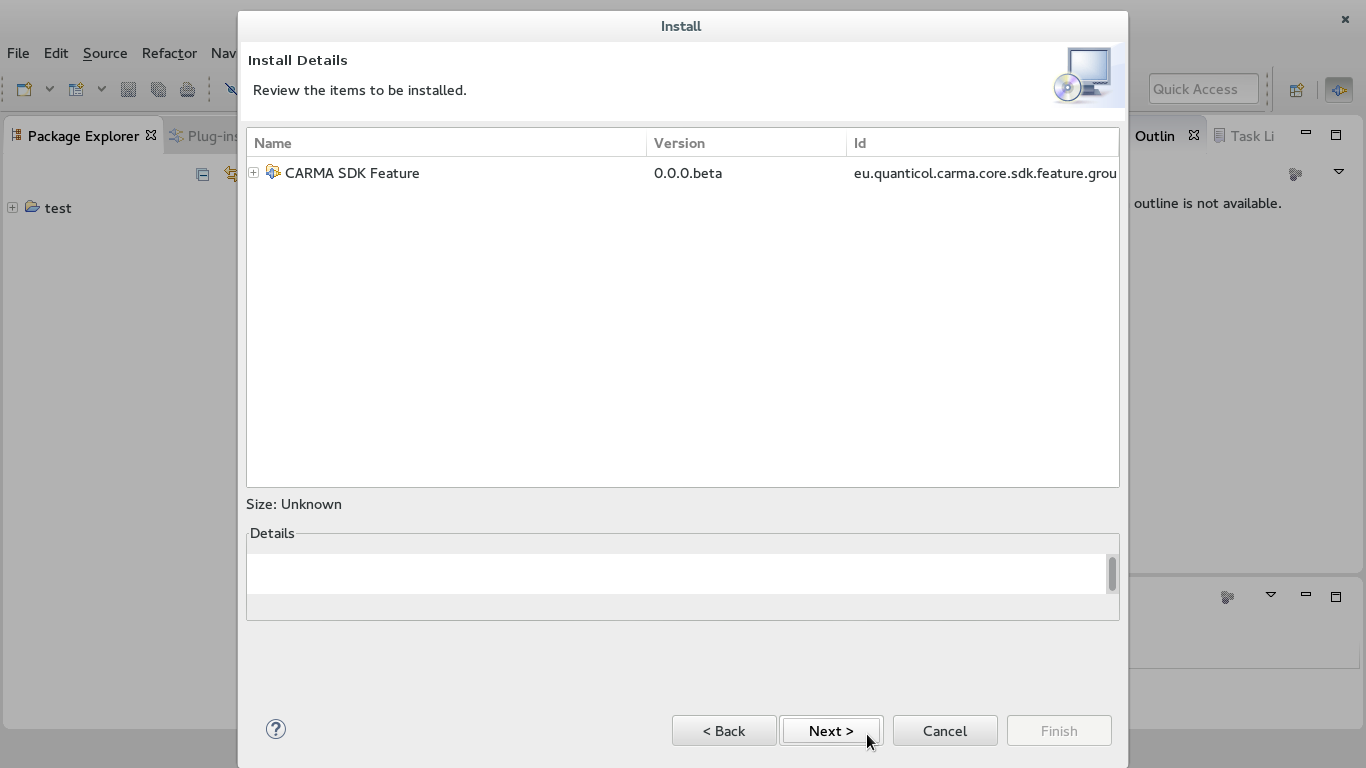Click the CARMA SDK Feature icon
The height and width of the screenshot is (768, 1366).
click(x=273, y=172)
